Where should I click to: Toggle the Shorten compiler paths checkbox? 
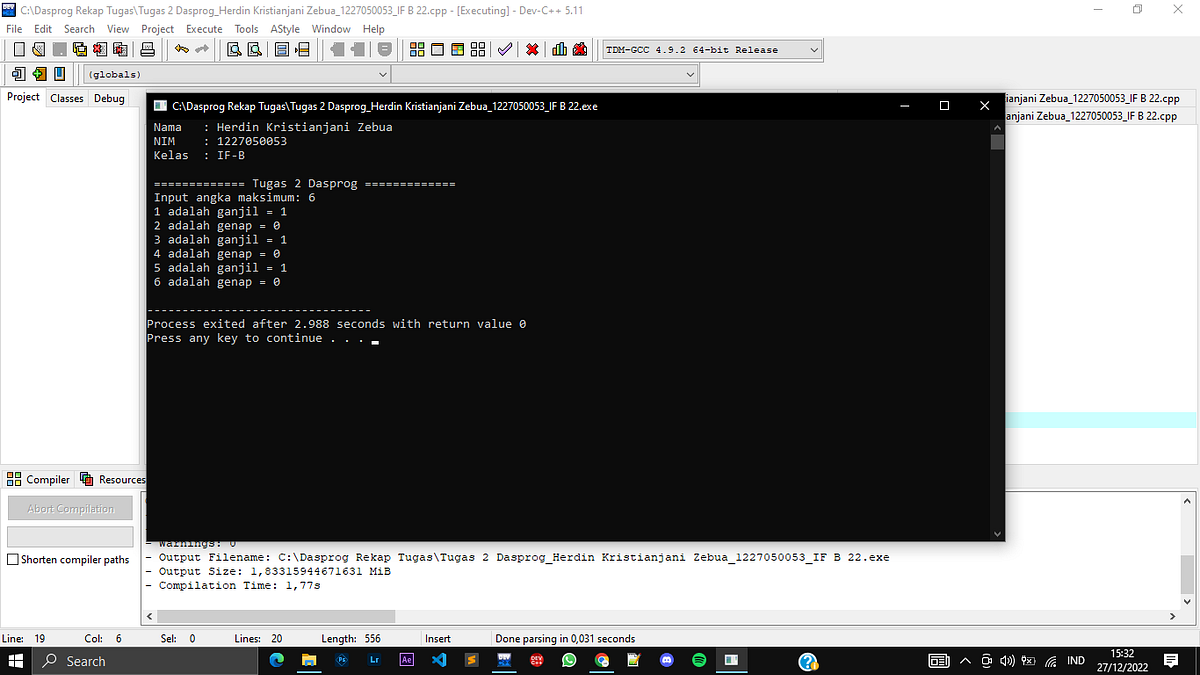click(x=13, y=560)
